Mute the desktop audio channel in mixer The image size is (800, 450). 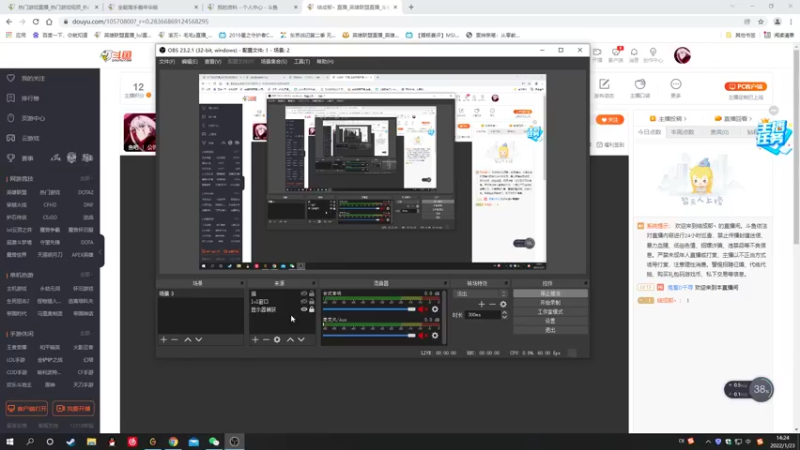[x=423, y=309]
